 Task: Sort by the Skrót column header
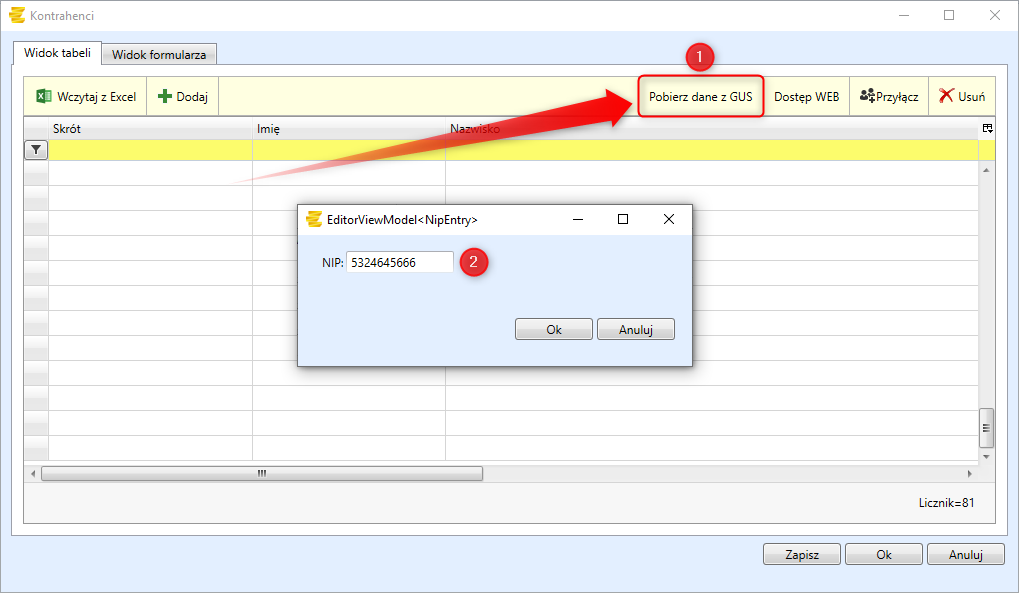150,129
